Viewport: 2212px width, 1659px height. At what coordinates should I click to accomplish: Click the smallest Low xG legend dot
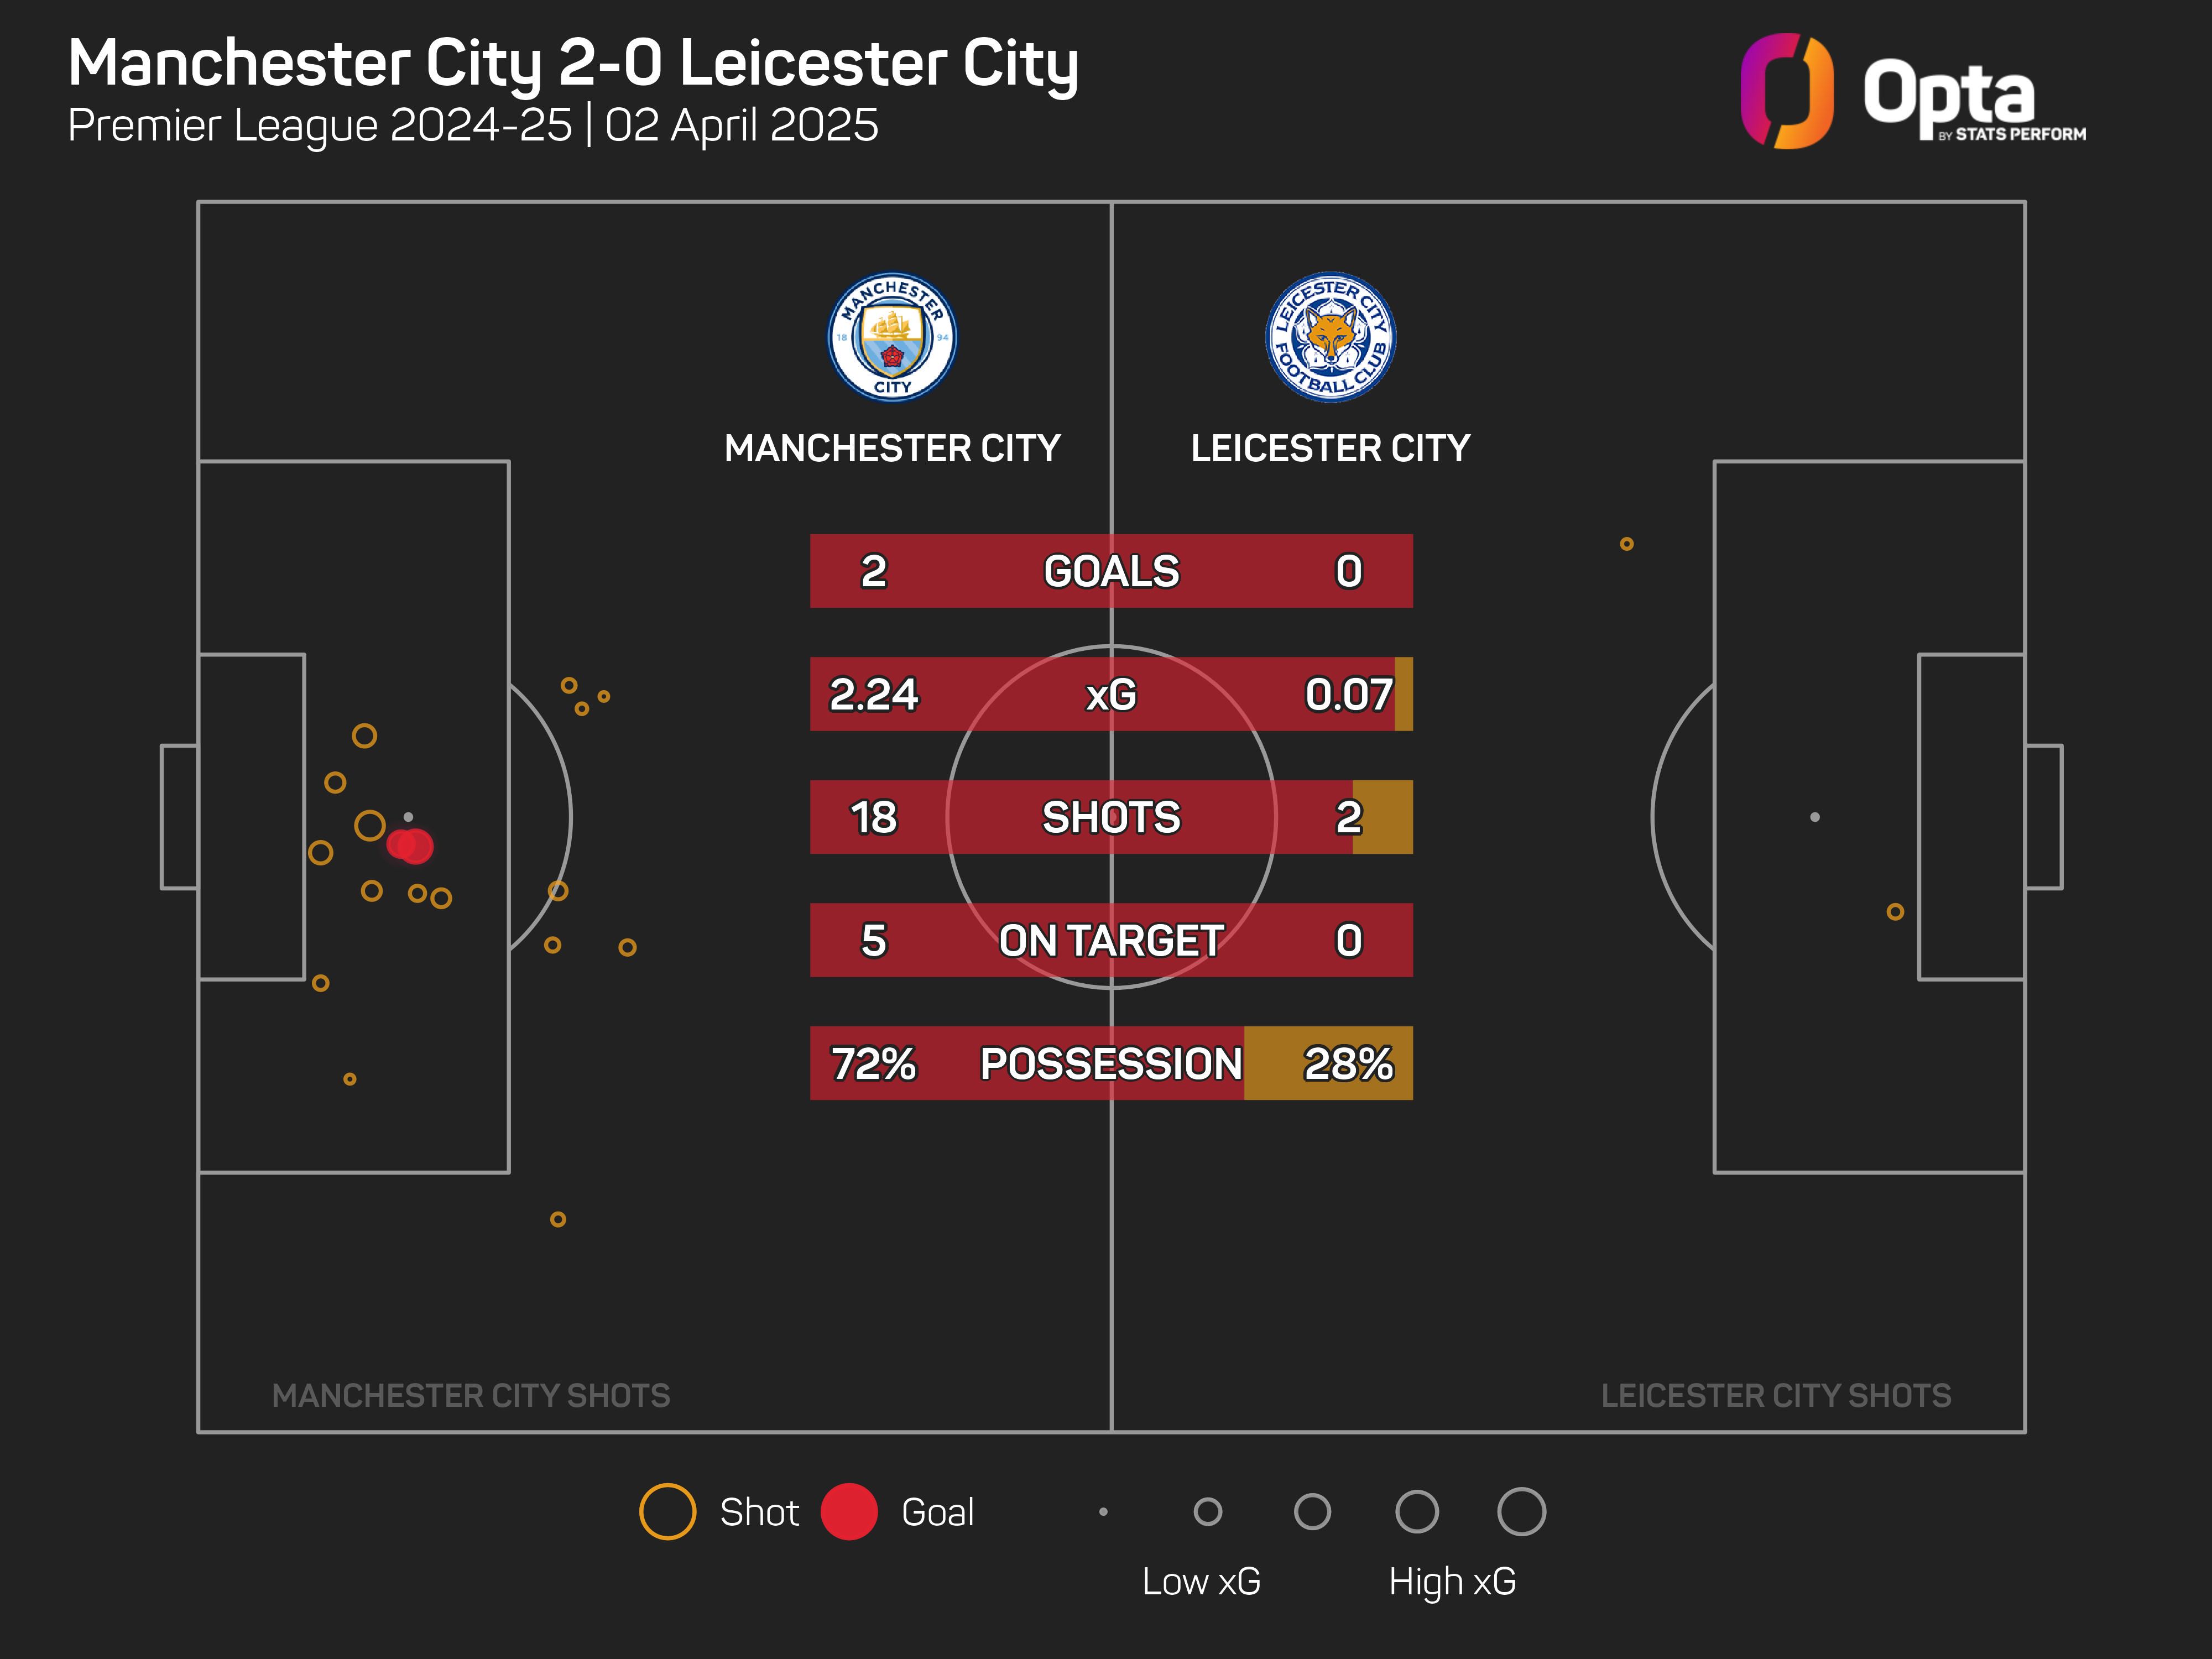(1103, 1512)
